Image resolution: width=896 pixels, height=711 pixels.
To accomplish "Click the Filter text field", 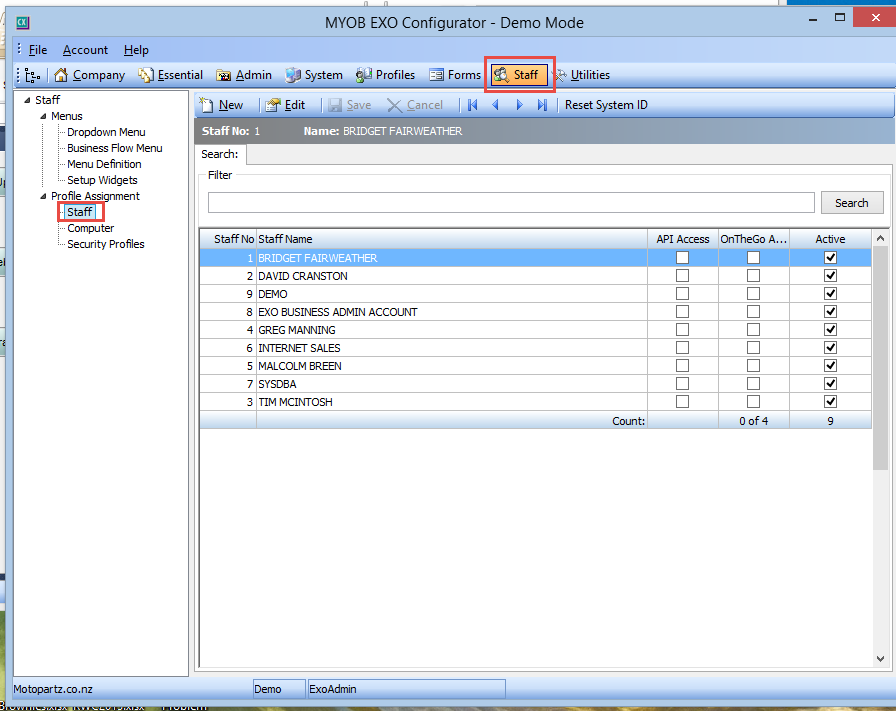I will [x=511, y=203].
